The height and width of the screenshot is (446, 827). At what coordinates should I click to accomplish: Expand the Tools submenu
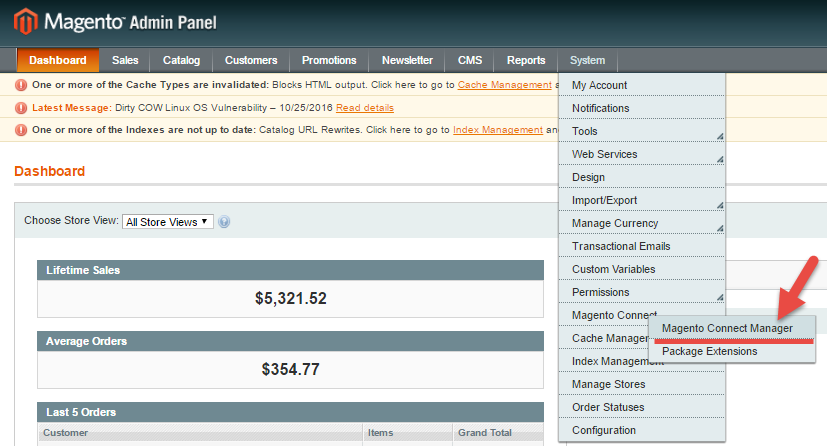coord(641,131)
